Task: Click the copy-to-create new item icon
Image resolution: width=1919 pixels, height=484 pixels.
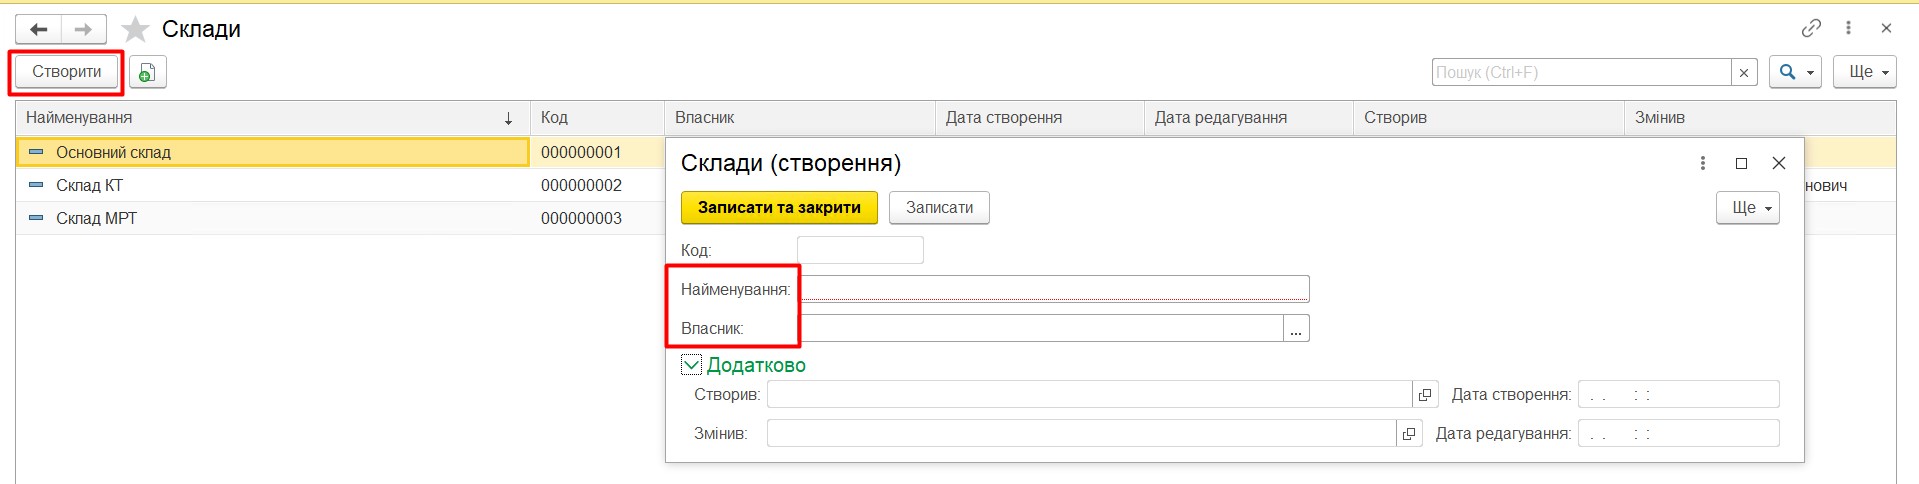Action: 147,72
